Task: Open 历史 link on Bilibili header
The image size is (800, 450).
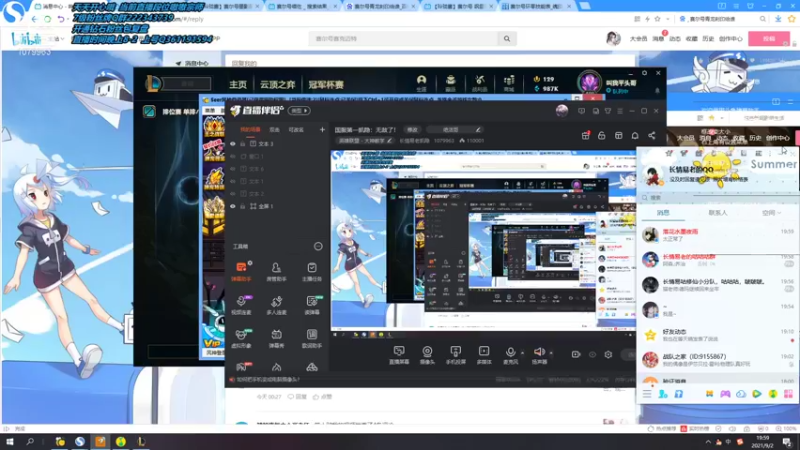Action: click(x=708, y=39)
